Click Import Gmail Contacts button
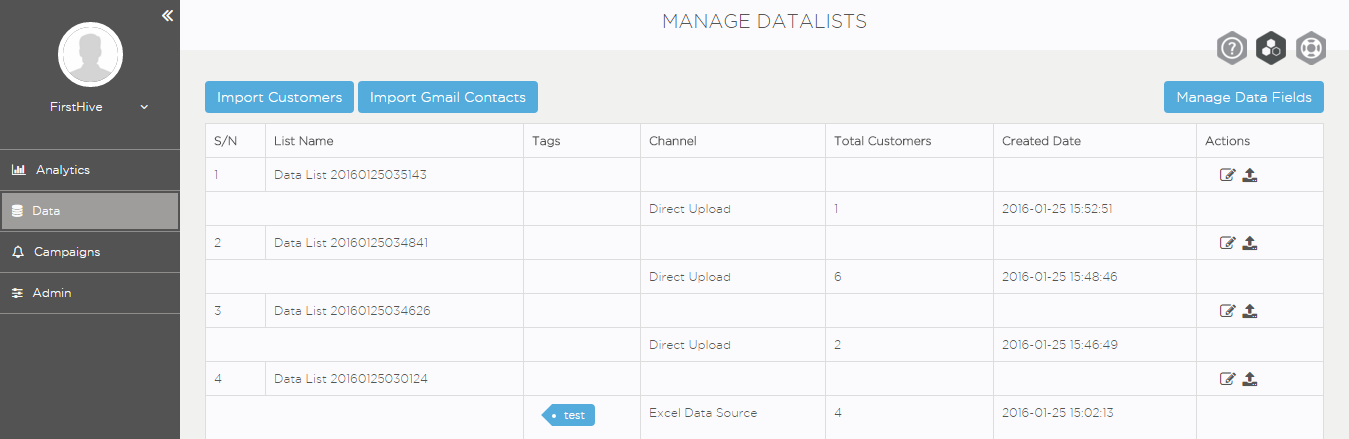 448,97
